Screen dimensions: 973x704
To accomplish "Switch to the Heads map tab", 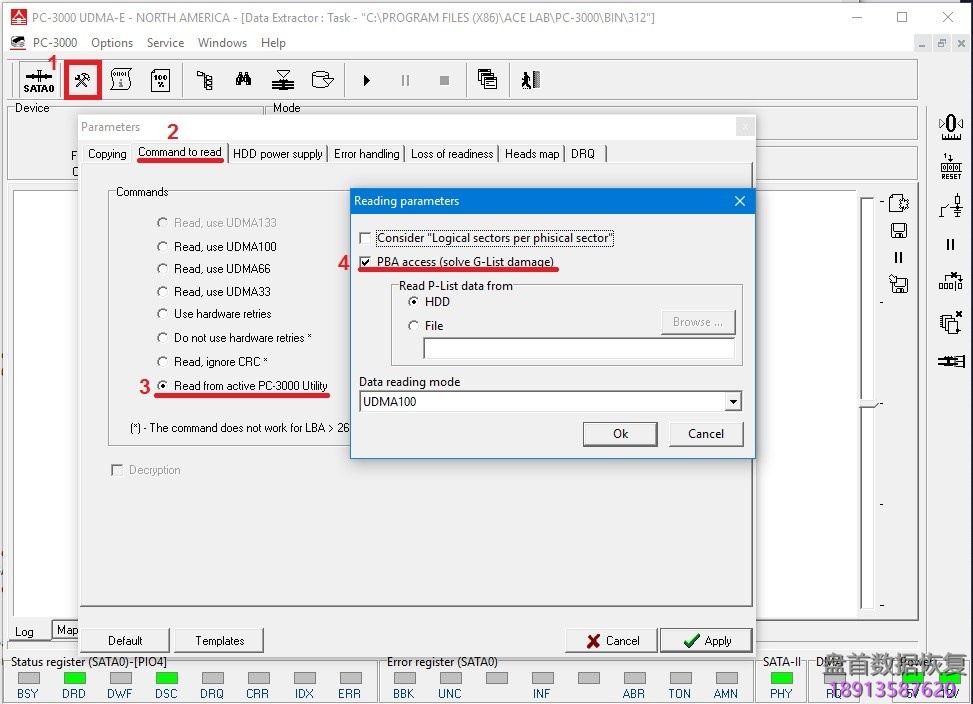I will 531,154.
